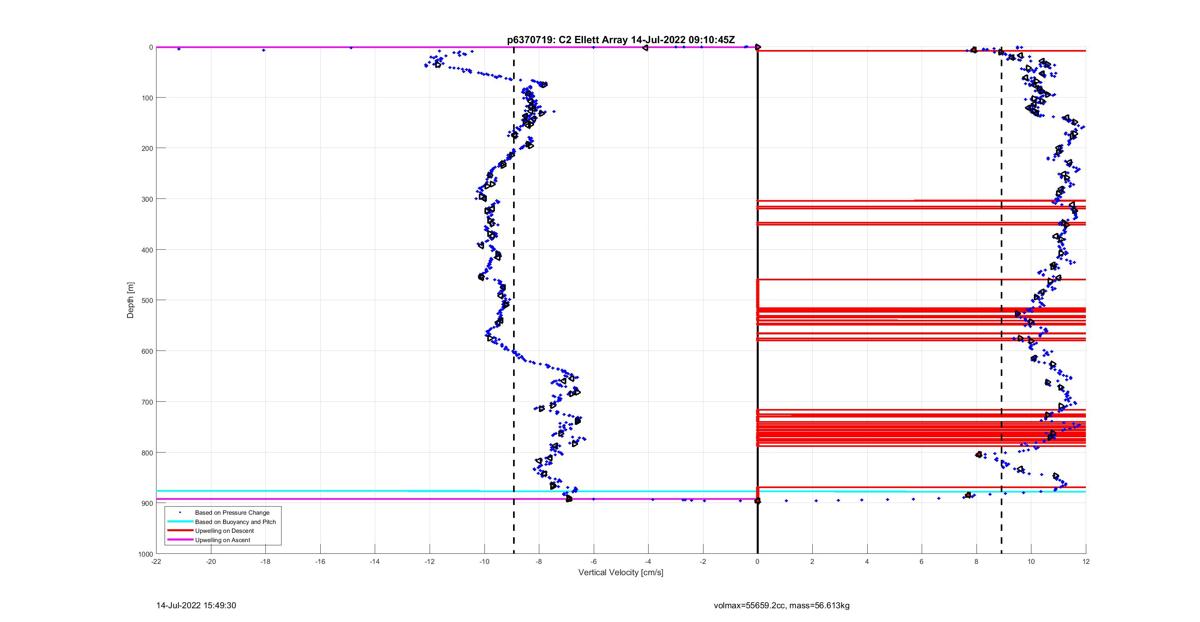Screen dimensions: 1200x622
Task: Click velocity axis tick label '-12'
Action: (429, 562)
